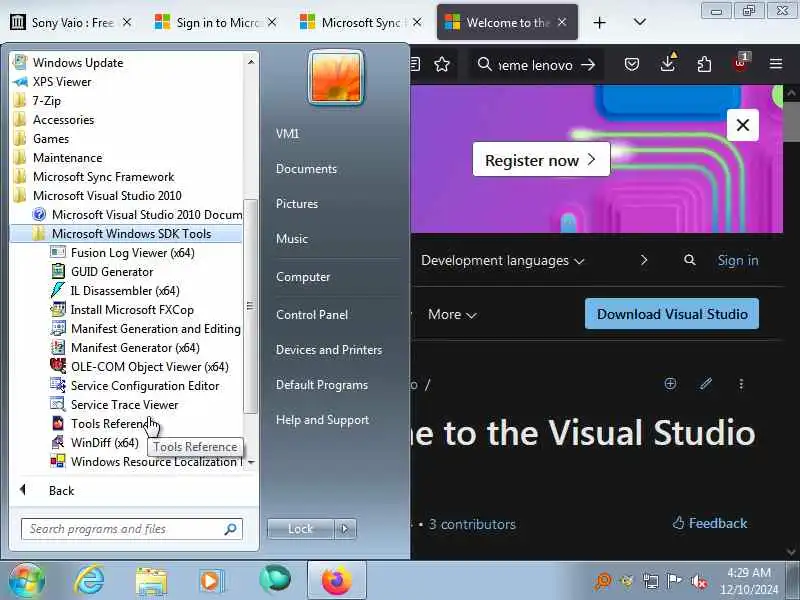Open Firefox hamburger application menu
Screen dimensions: 800x600
pos(776,64)
